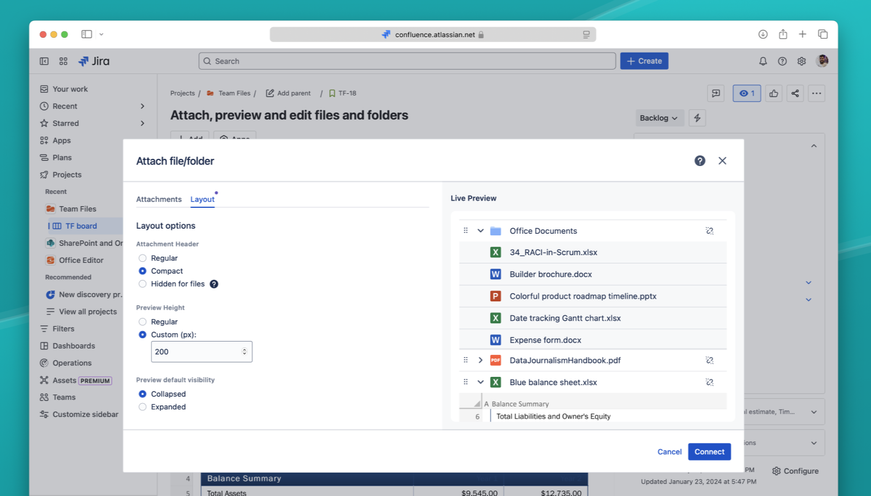871x496 pixels.
Task: Select Regular attachment header option
Action: coord(142,258)
